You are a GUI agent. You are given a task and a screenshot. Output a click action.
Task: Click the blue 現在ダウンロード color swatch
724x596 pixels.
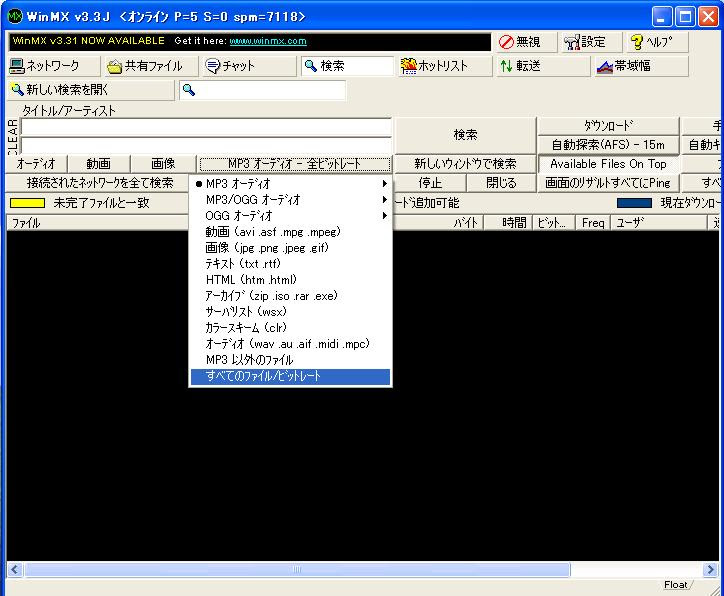[634, 203]
